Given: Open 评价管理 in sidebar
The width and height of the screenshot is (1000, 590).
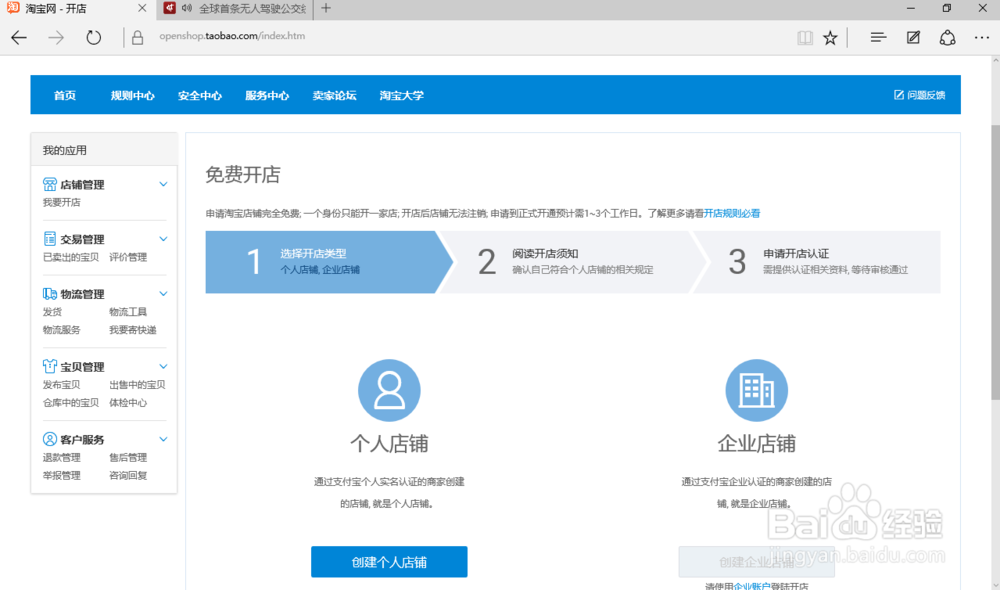Looking at the screenshot, I should pos(128,257).
